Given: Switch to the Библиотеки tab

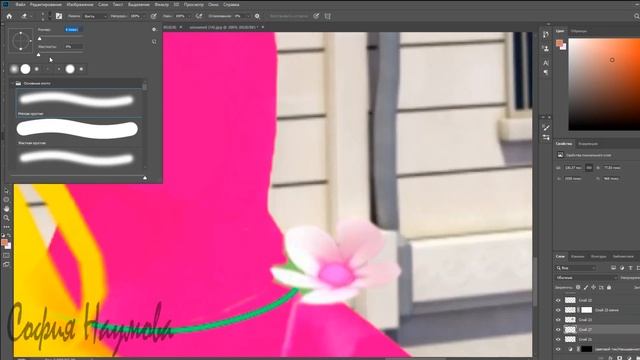Looking at the screenshot, I should [x=623, y=256].
